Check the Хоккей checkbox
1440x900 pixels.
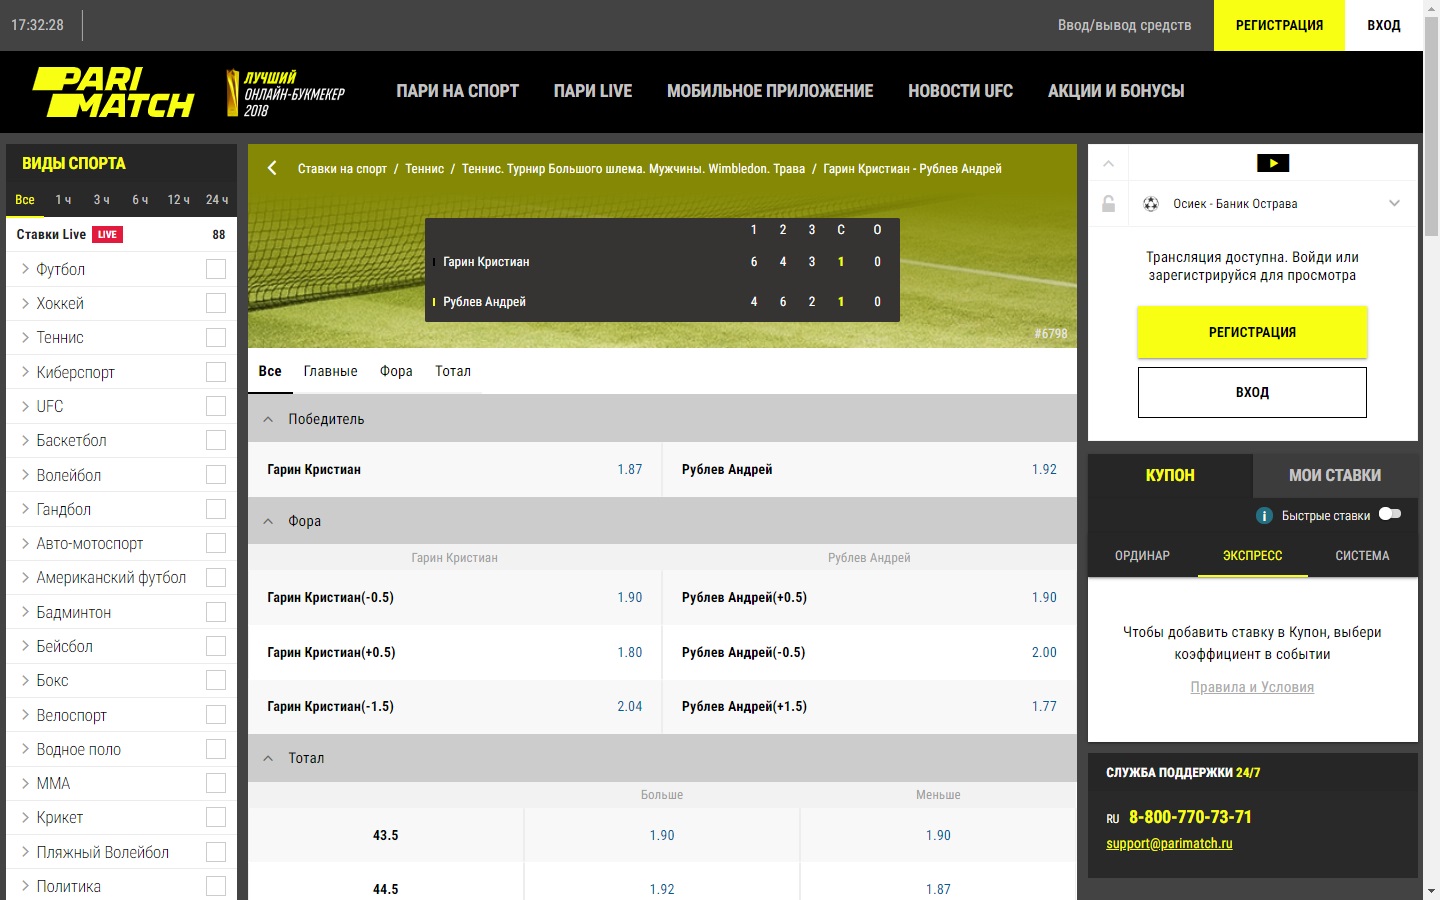point(216,303)
